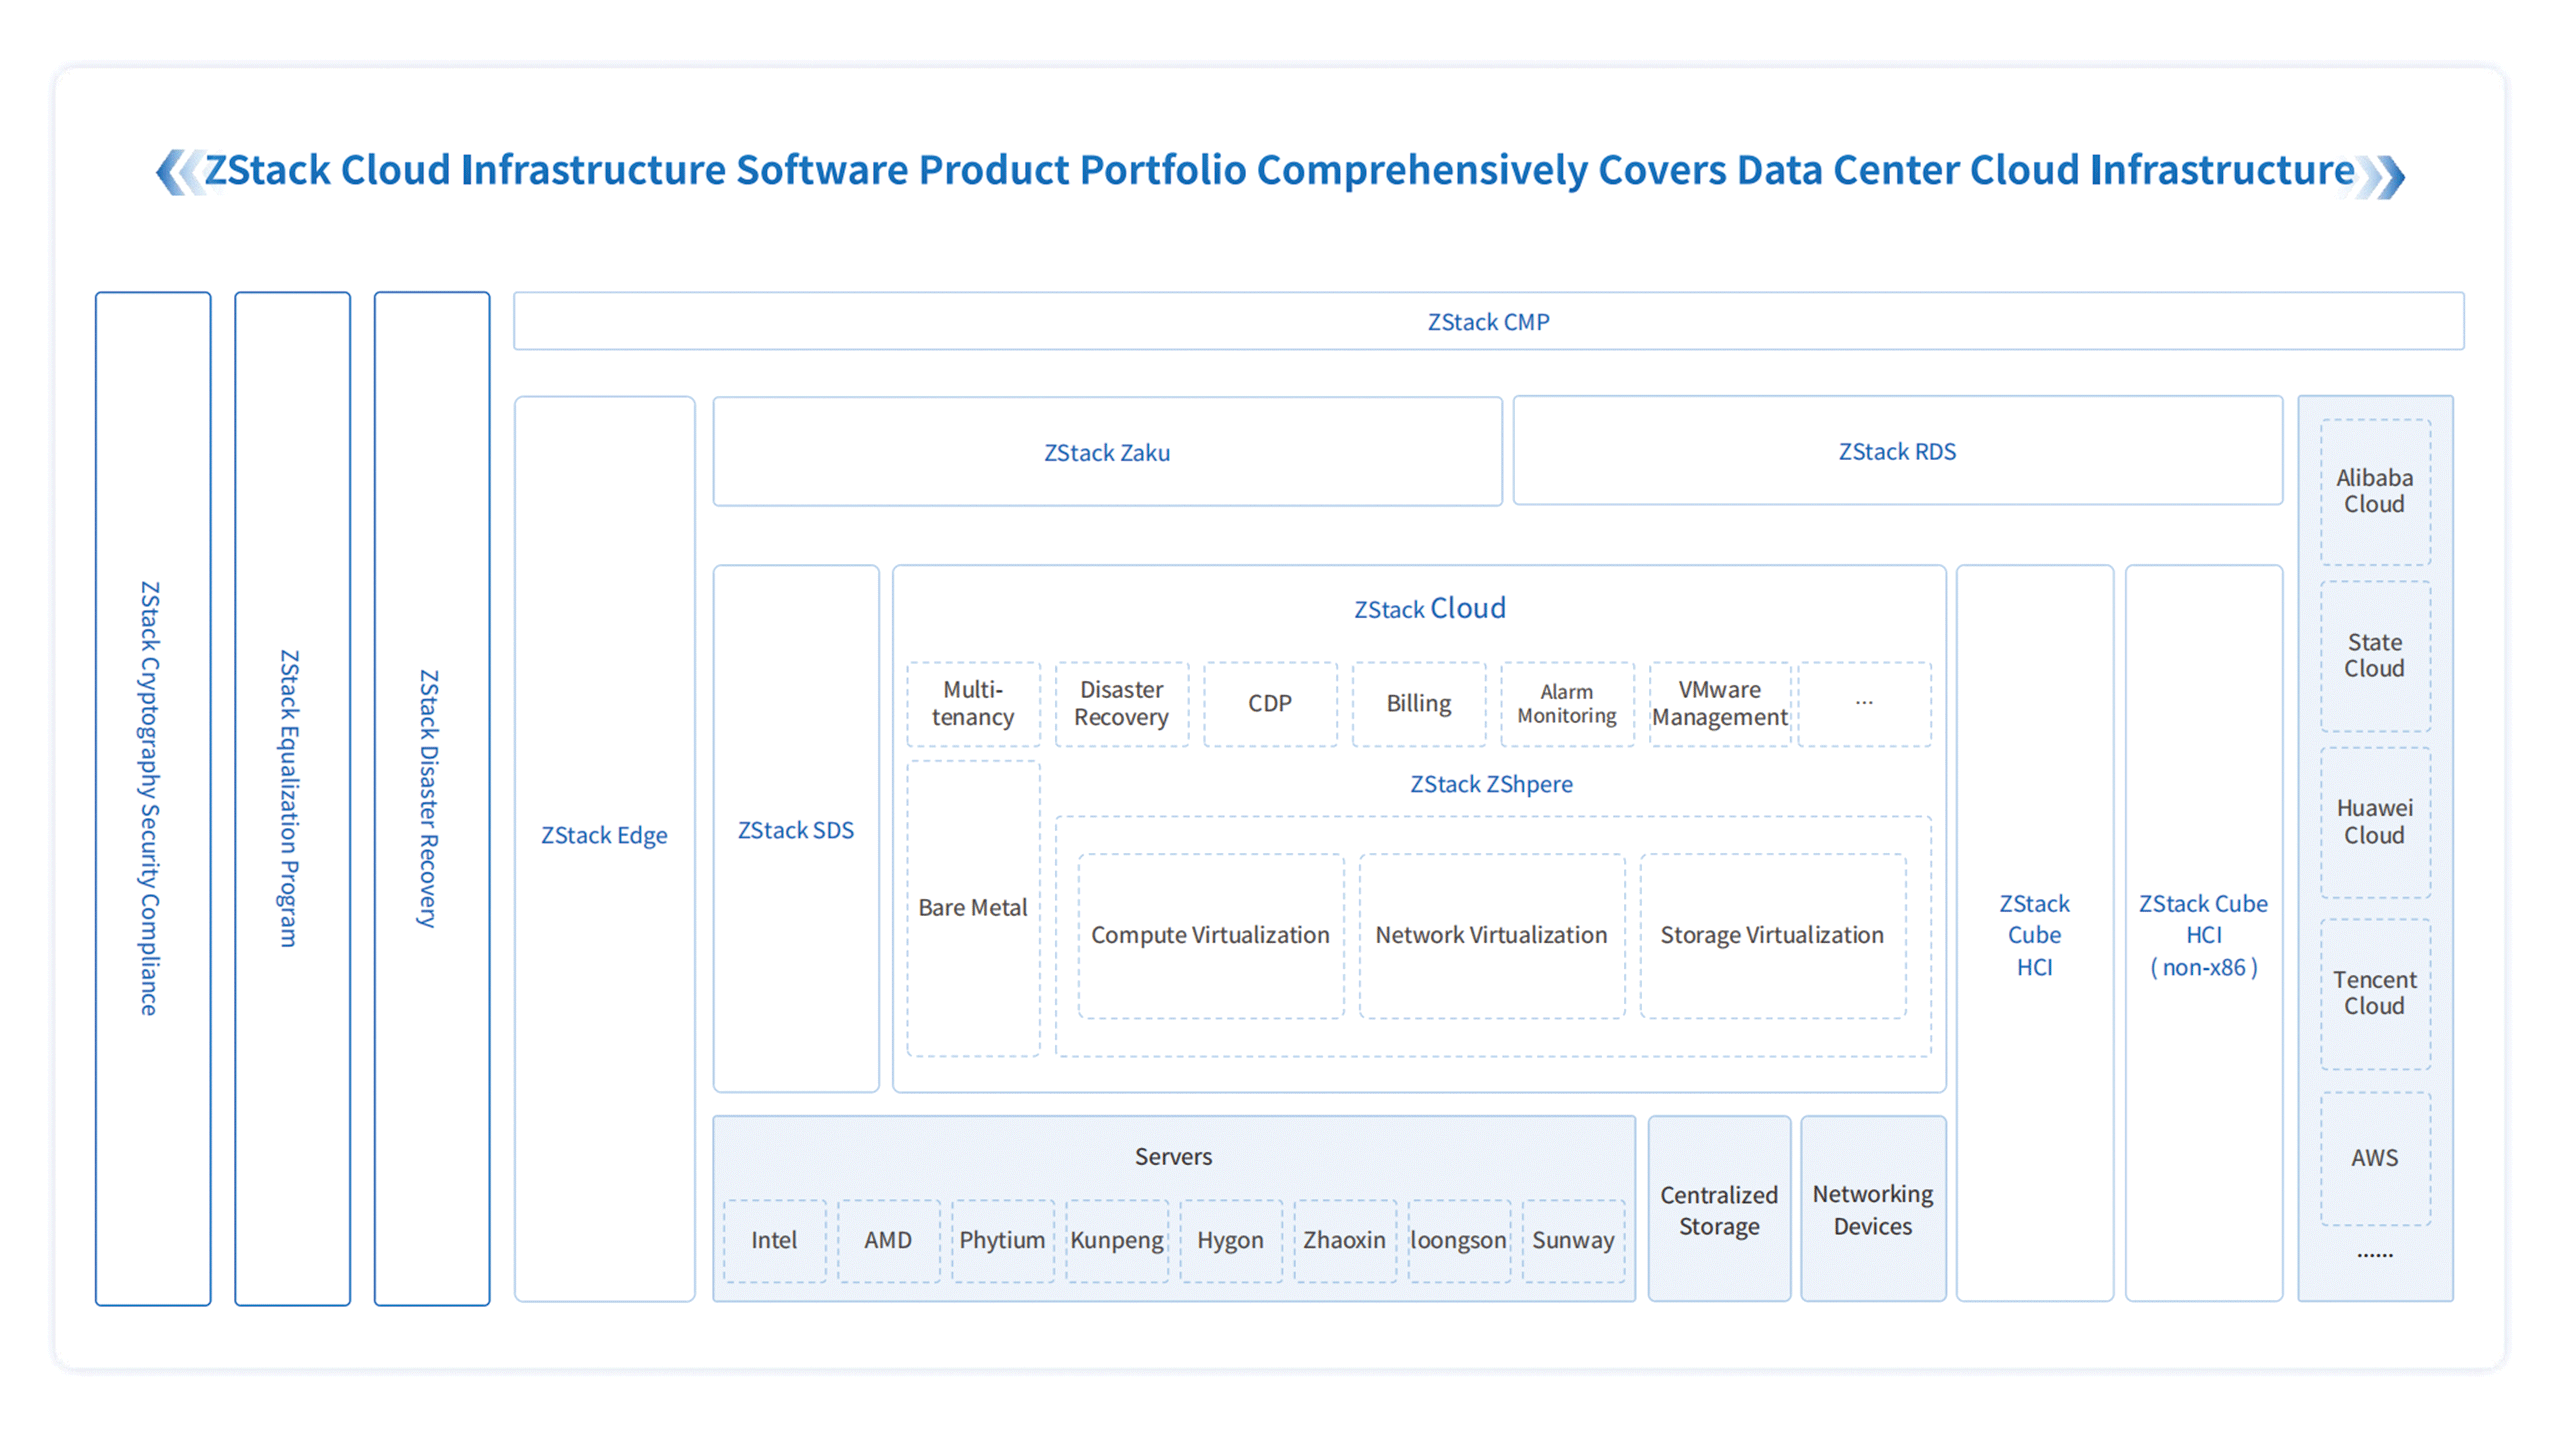The image size is (2560, 1440).
Task: Click the ZStack Cloud heading
Action: (x=1429, y=608)
